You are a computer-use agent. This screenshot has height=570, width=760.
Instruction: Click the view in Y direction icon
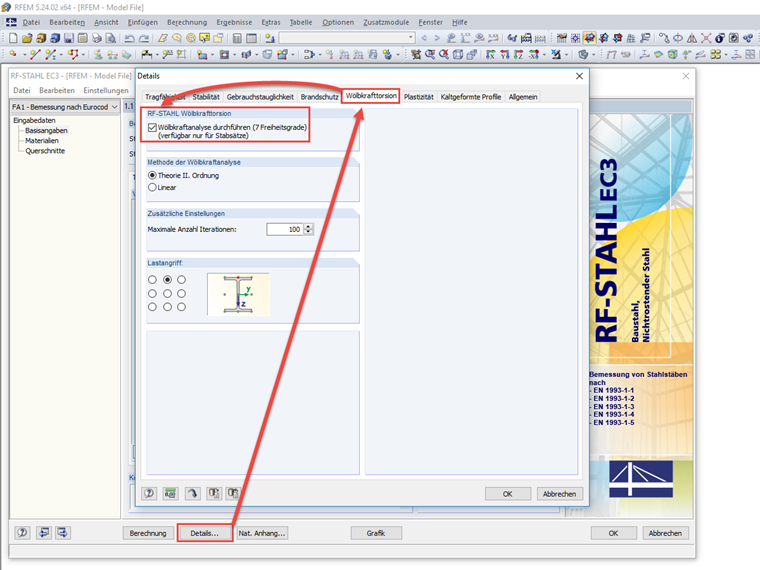[x=505, y=54]
